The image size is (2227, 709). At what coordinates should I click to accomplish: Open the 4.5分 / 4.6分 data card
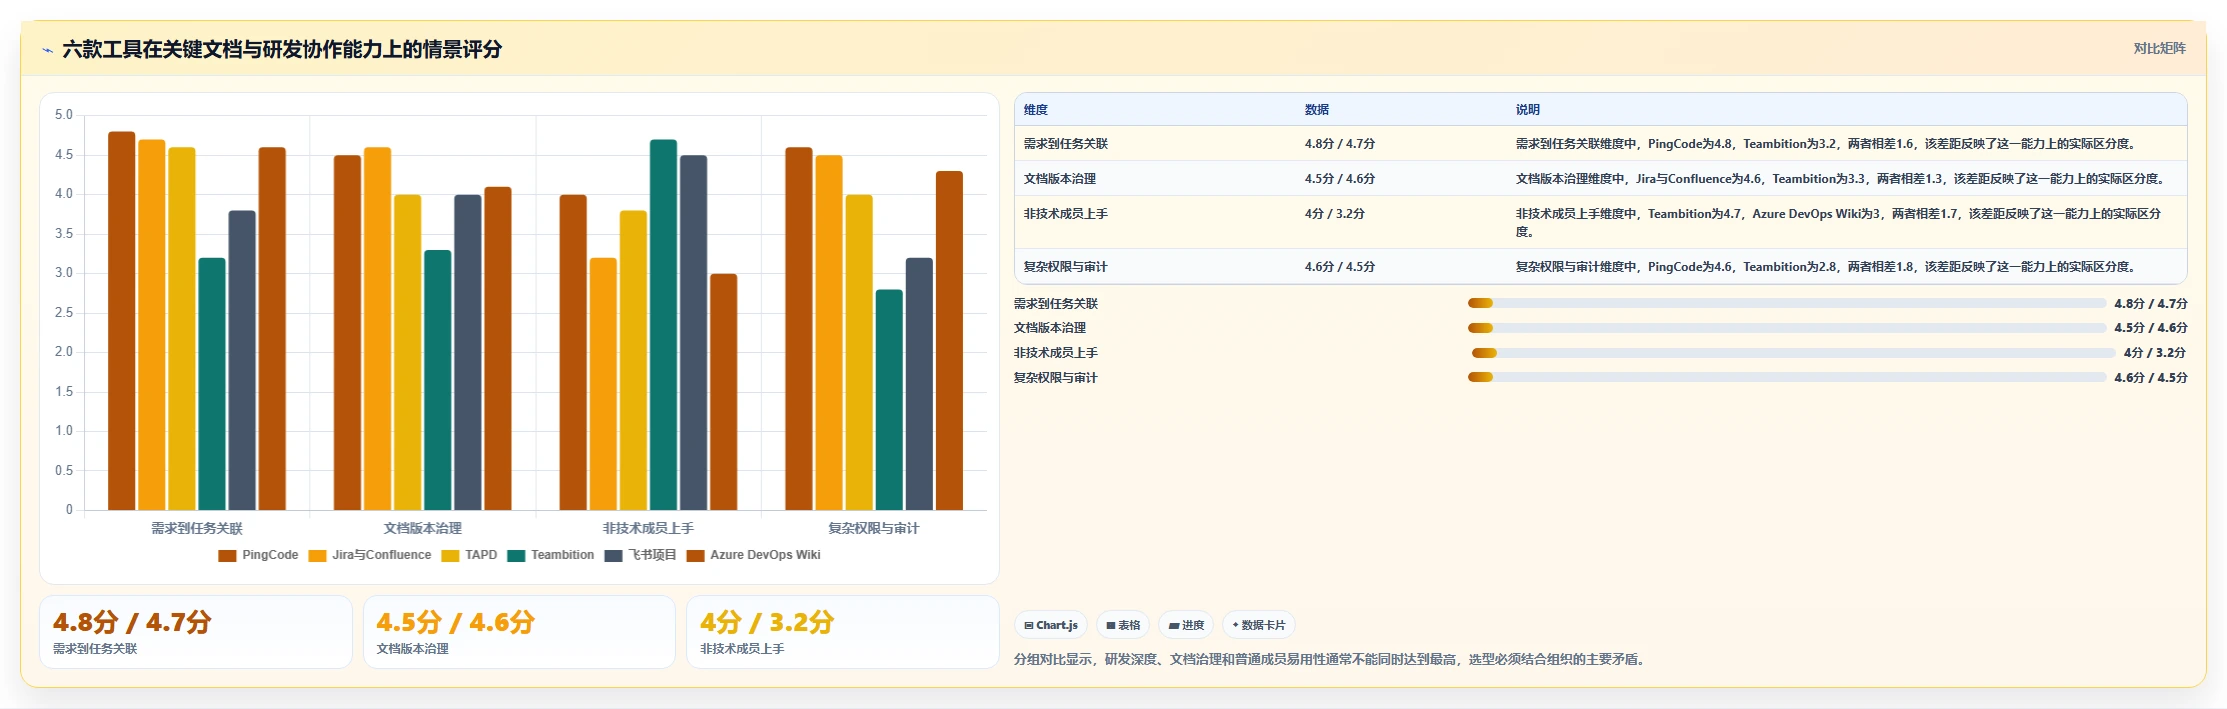tap(519, 632)
